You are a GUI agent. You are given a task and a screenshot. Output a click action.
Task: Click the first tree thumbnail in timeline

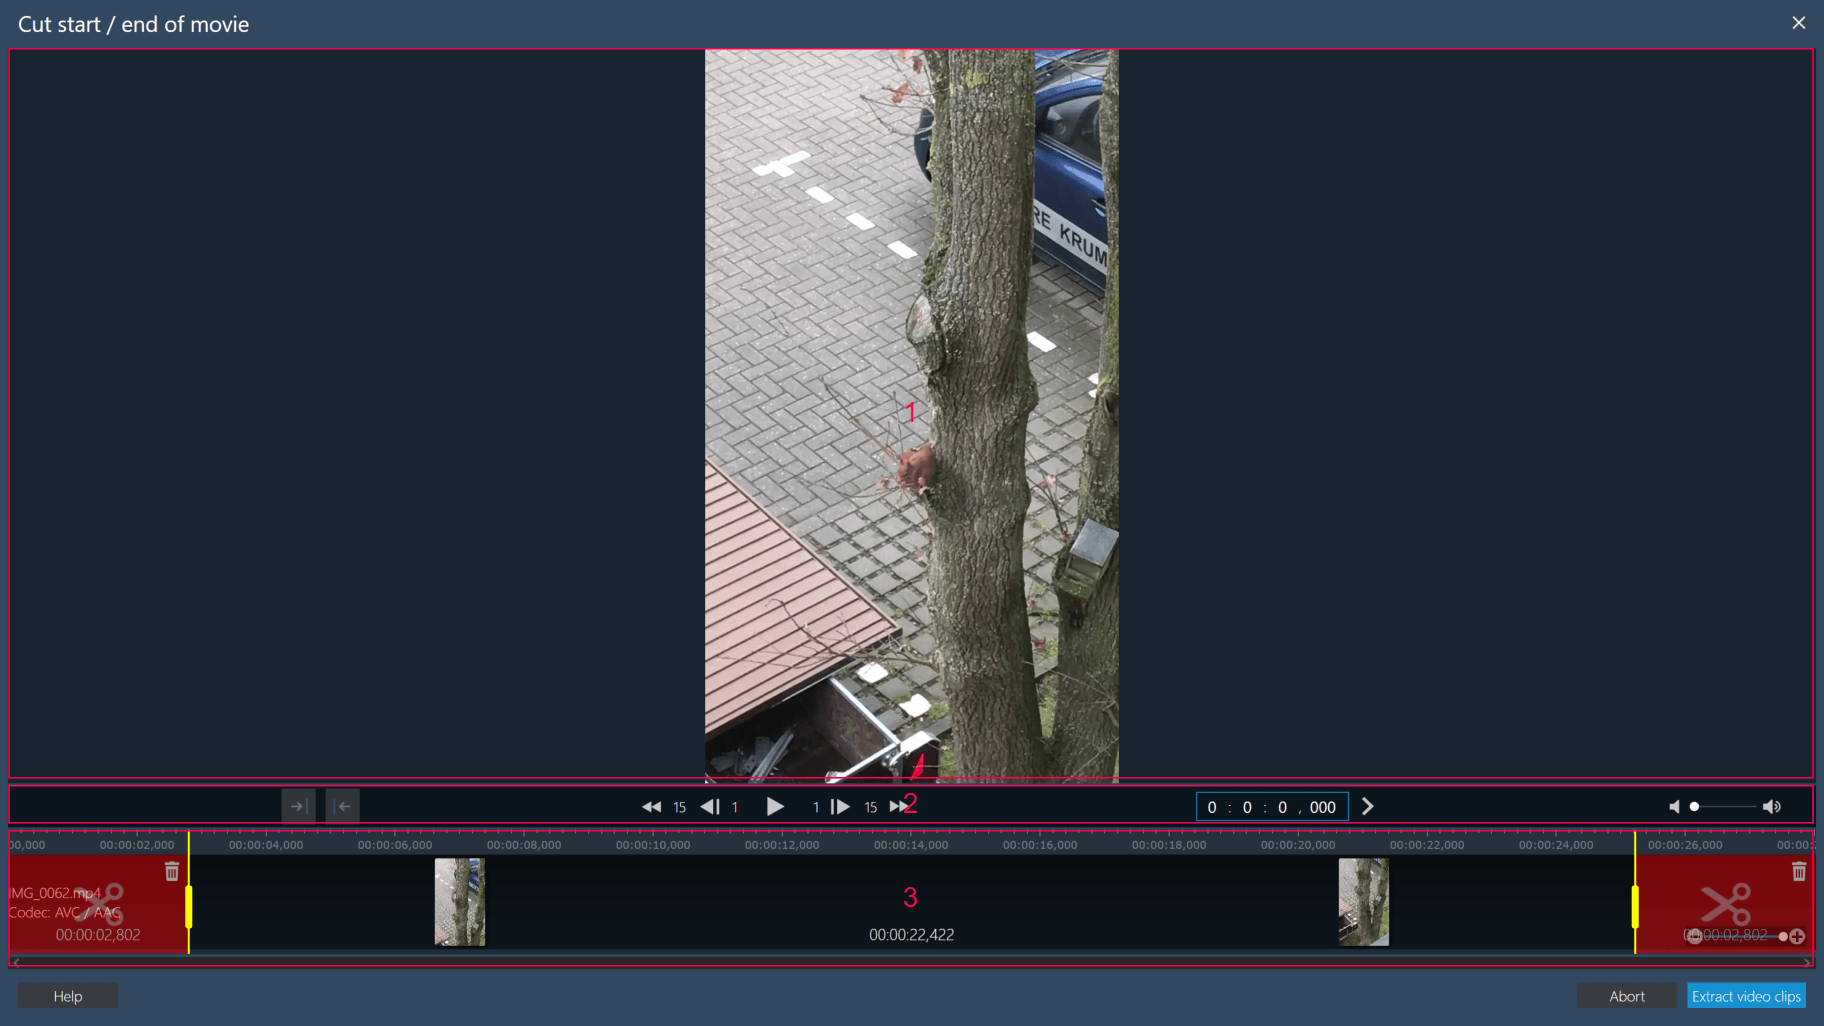(460, 902)
